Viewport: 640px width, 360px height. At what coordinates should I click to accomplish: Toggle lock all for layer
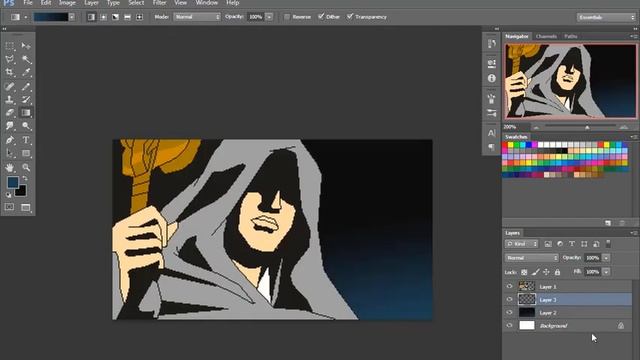(x=557, y=272)
